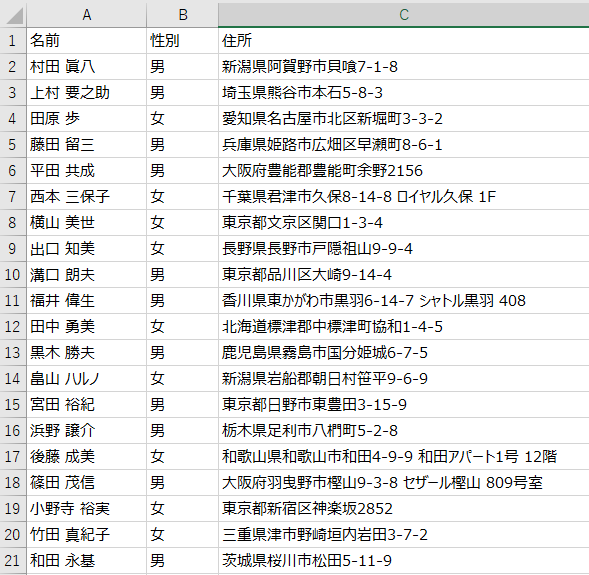This screenshot has height=575, width=589.
Task: Click the 名前 header cell
Action: tap(86, 41)
